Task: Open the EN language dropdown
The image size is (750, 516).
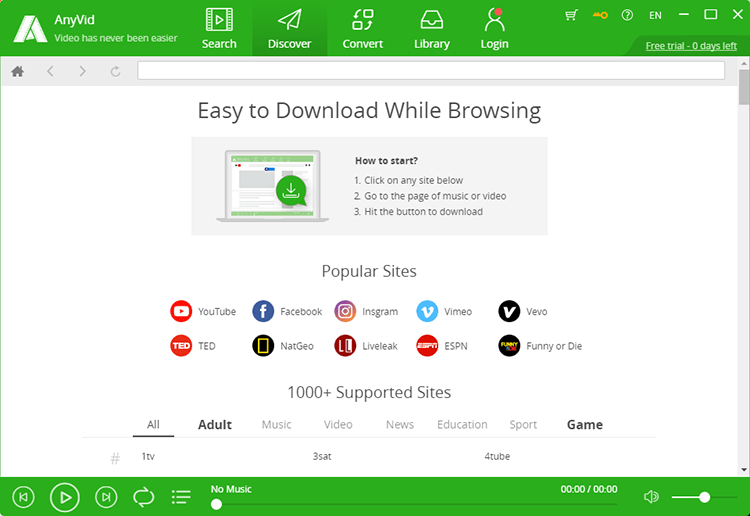Action: pyautogui.click(x=655, y=15)
